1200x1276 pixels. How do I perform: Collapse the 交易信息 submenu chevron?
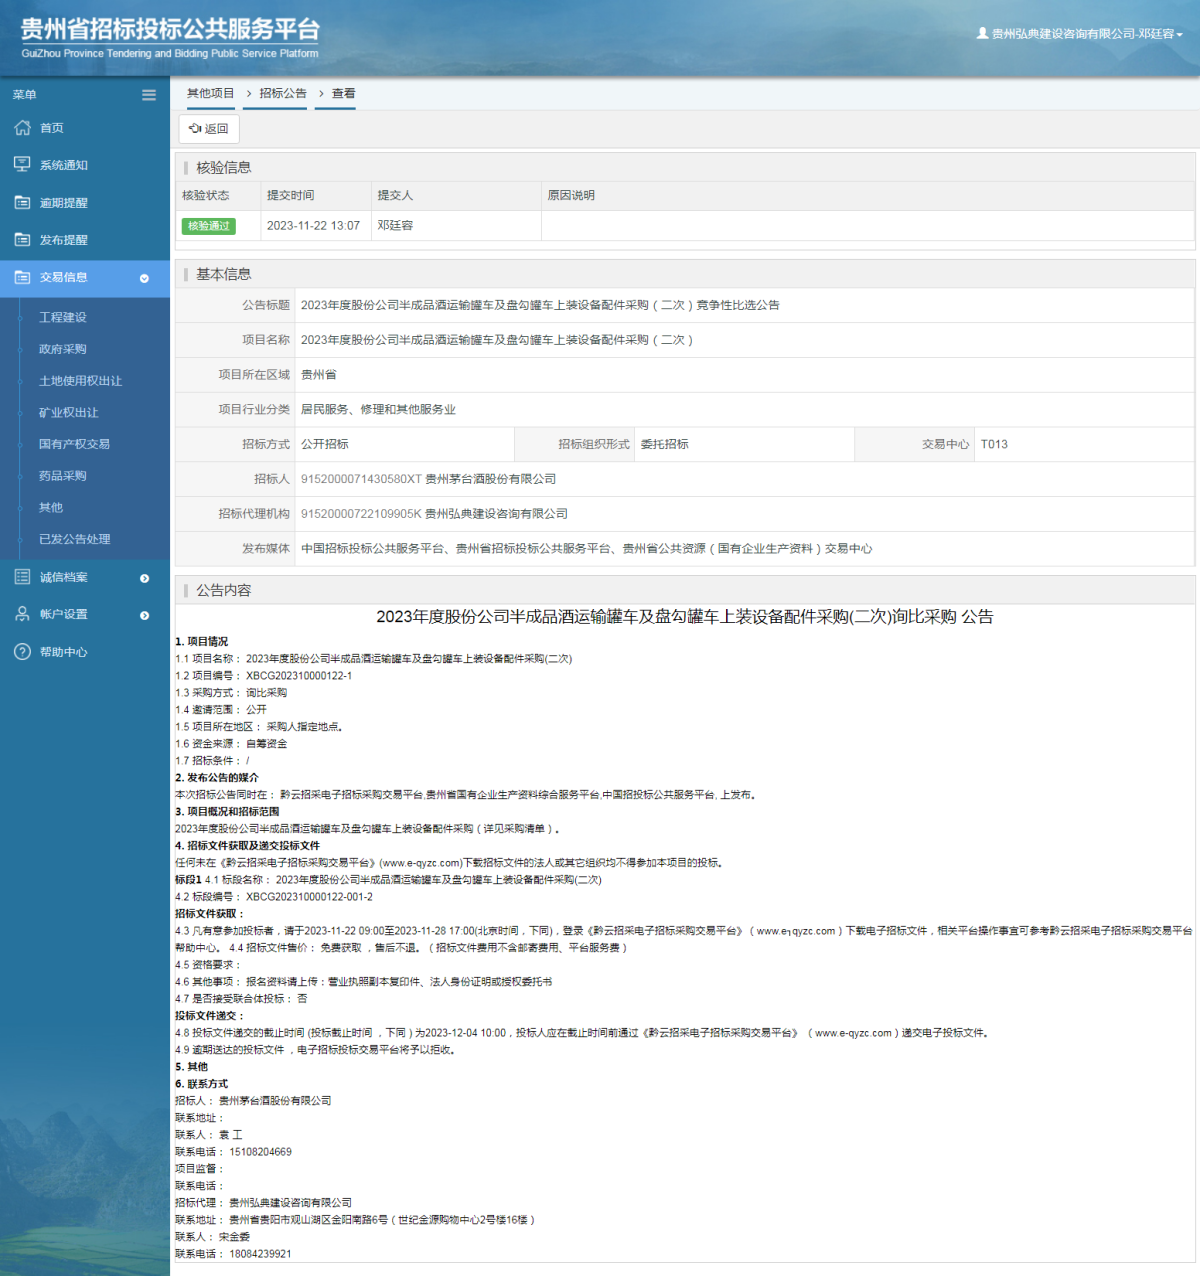tap(145, 279)
